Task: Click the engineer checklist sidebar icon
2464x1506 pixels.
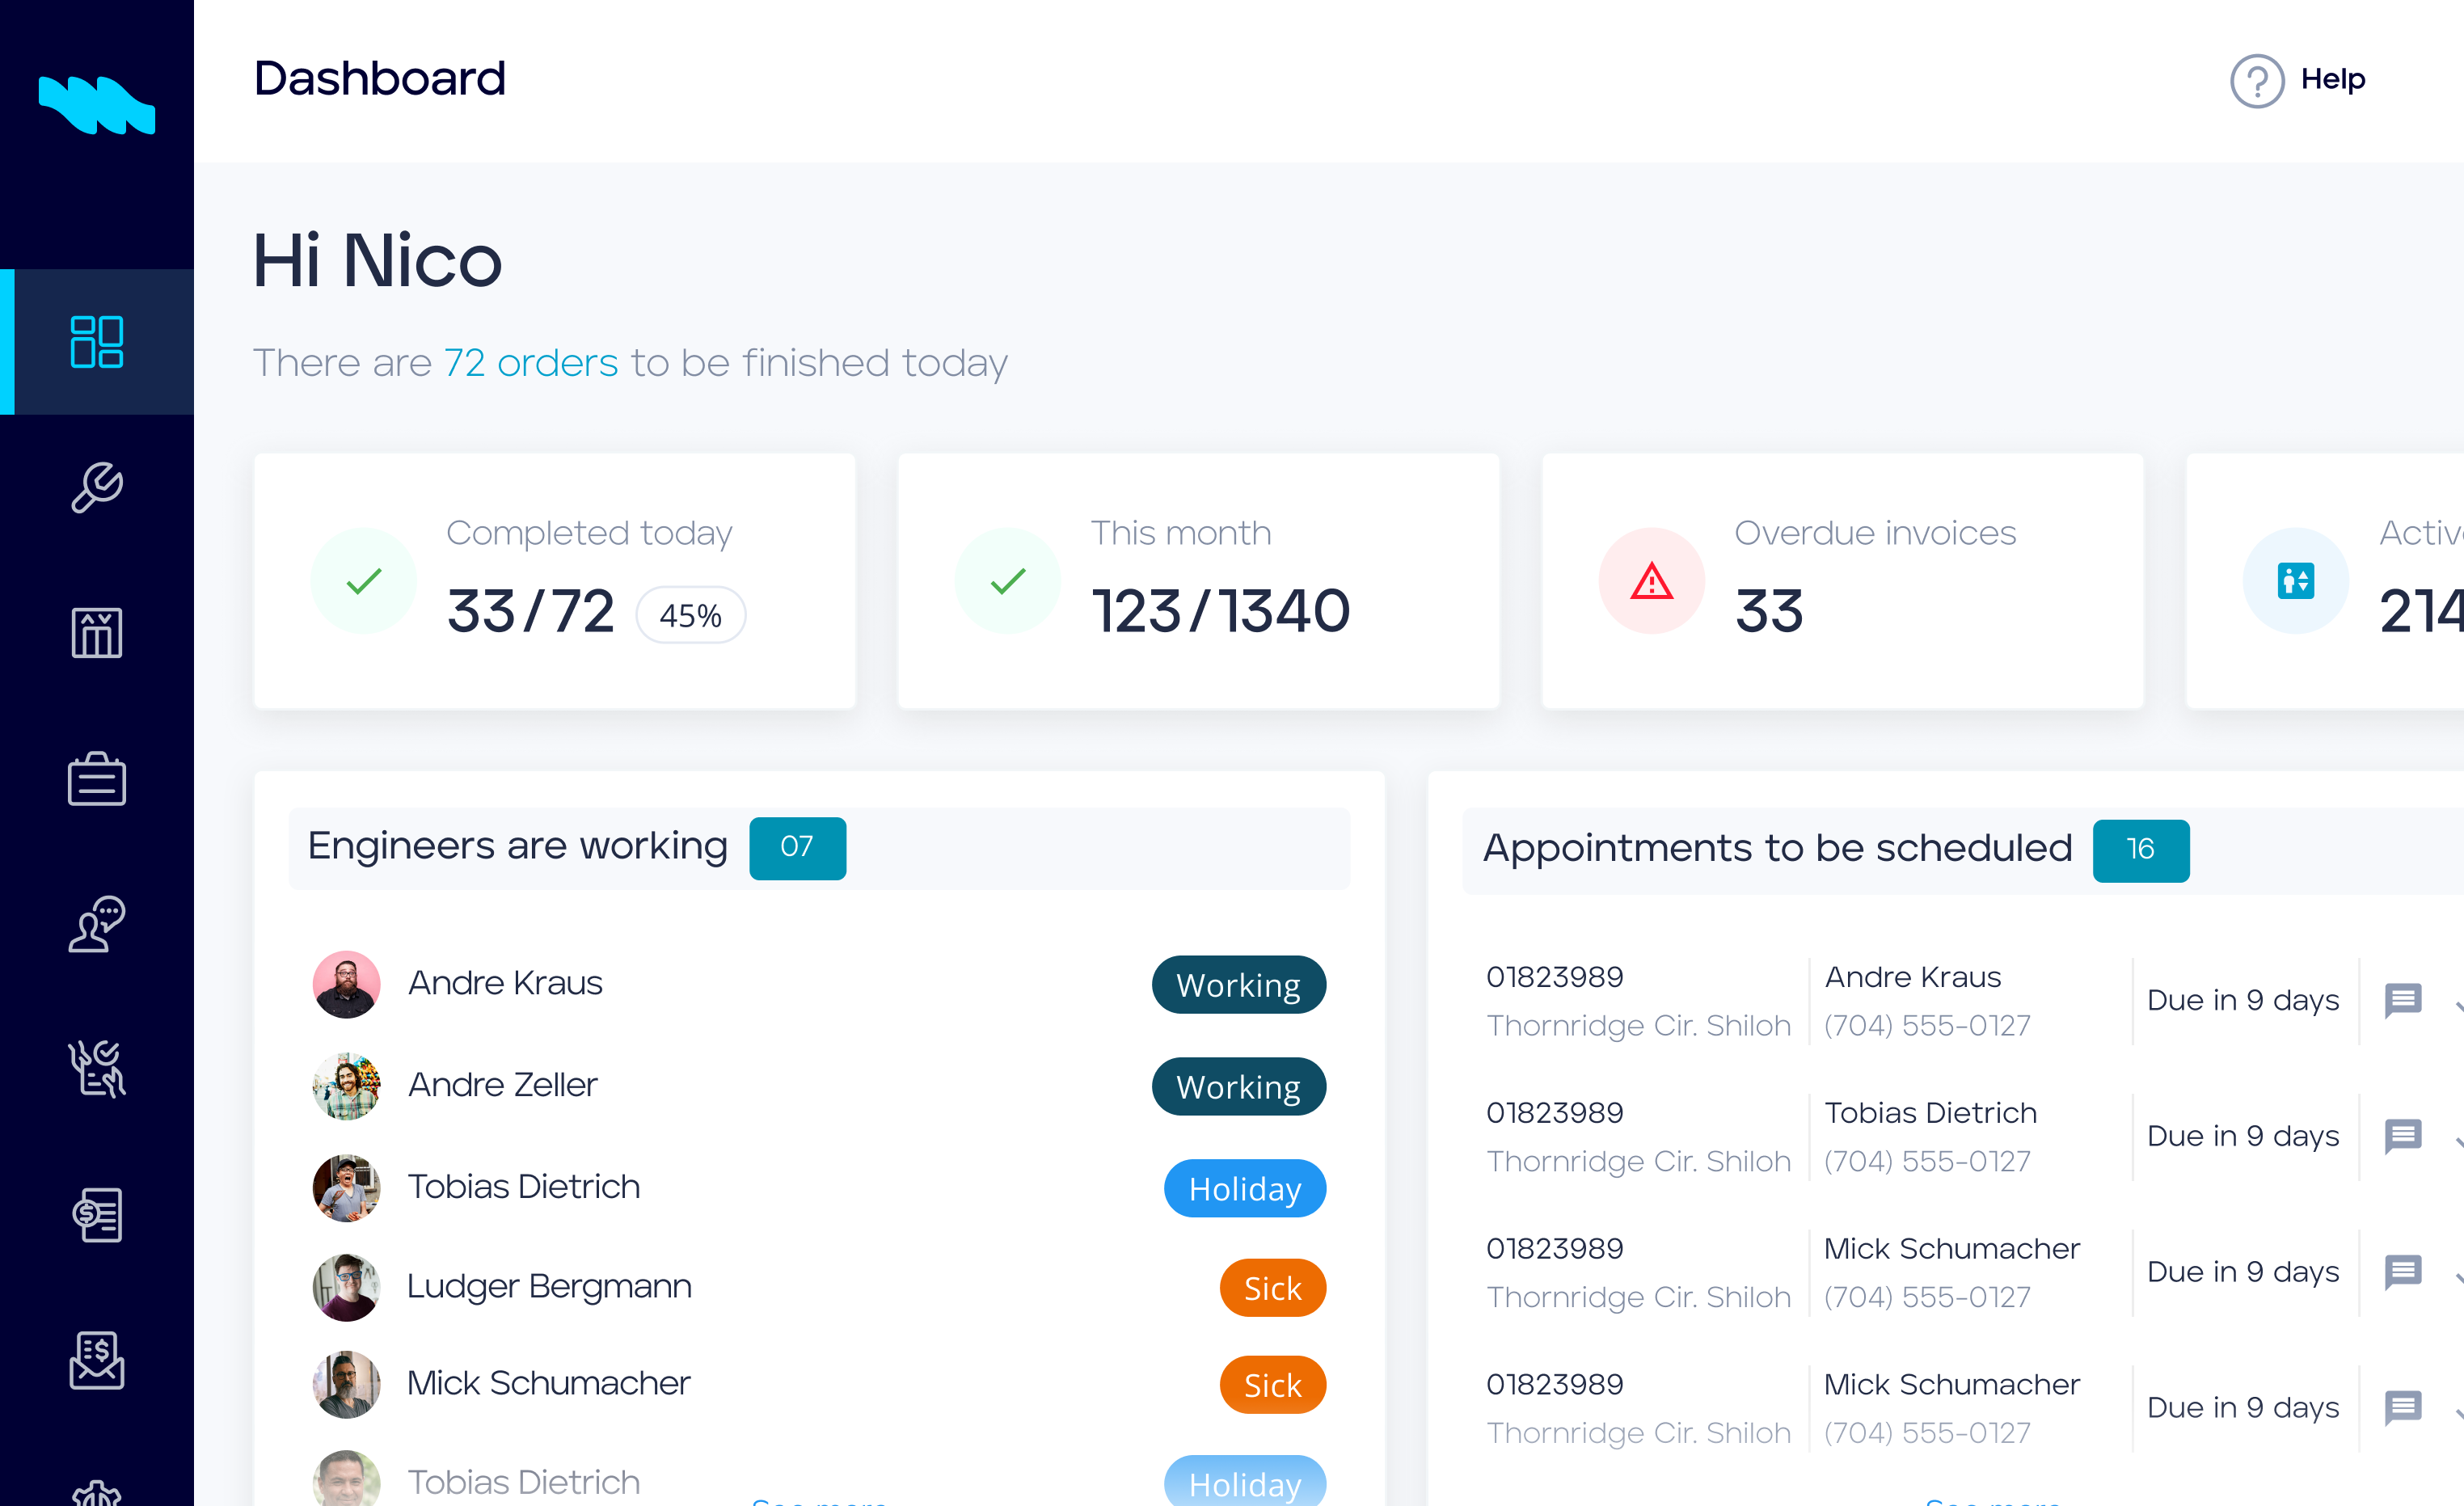Action: pyautogui.click(x=97, y=1068)
